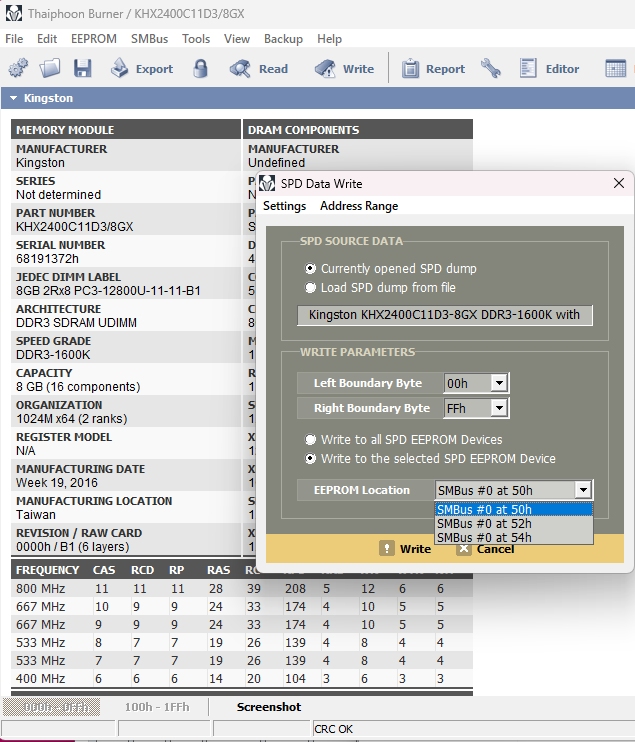Click the Export toolbar button
The image size is (635, 742).
tap(142, 69)
